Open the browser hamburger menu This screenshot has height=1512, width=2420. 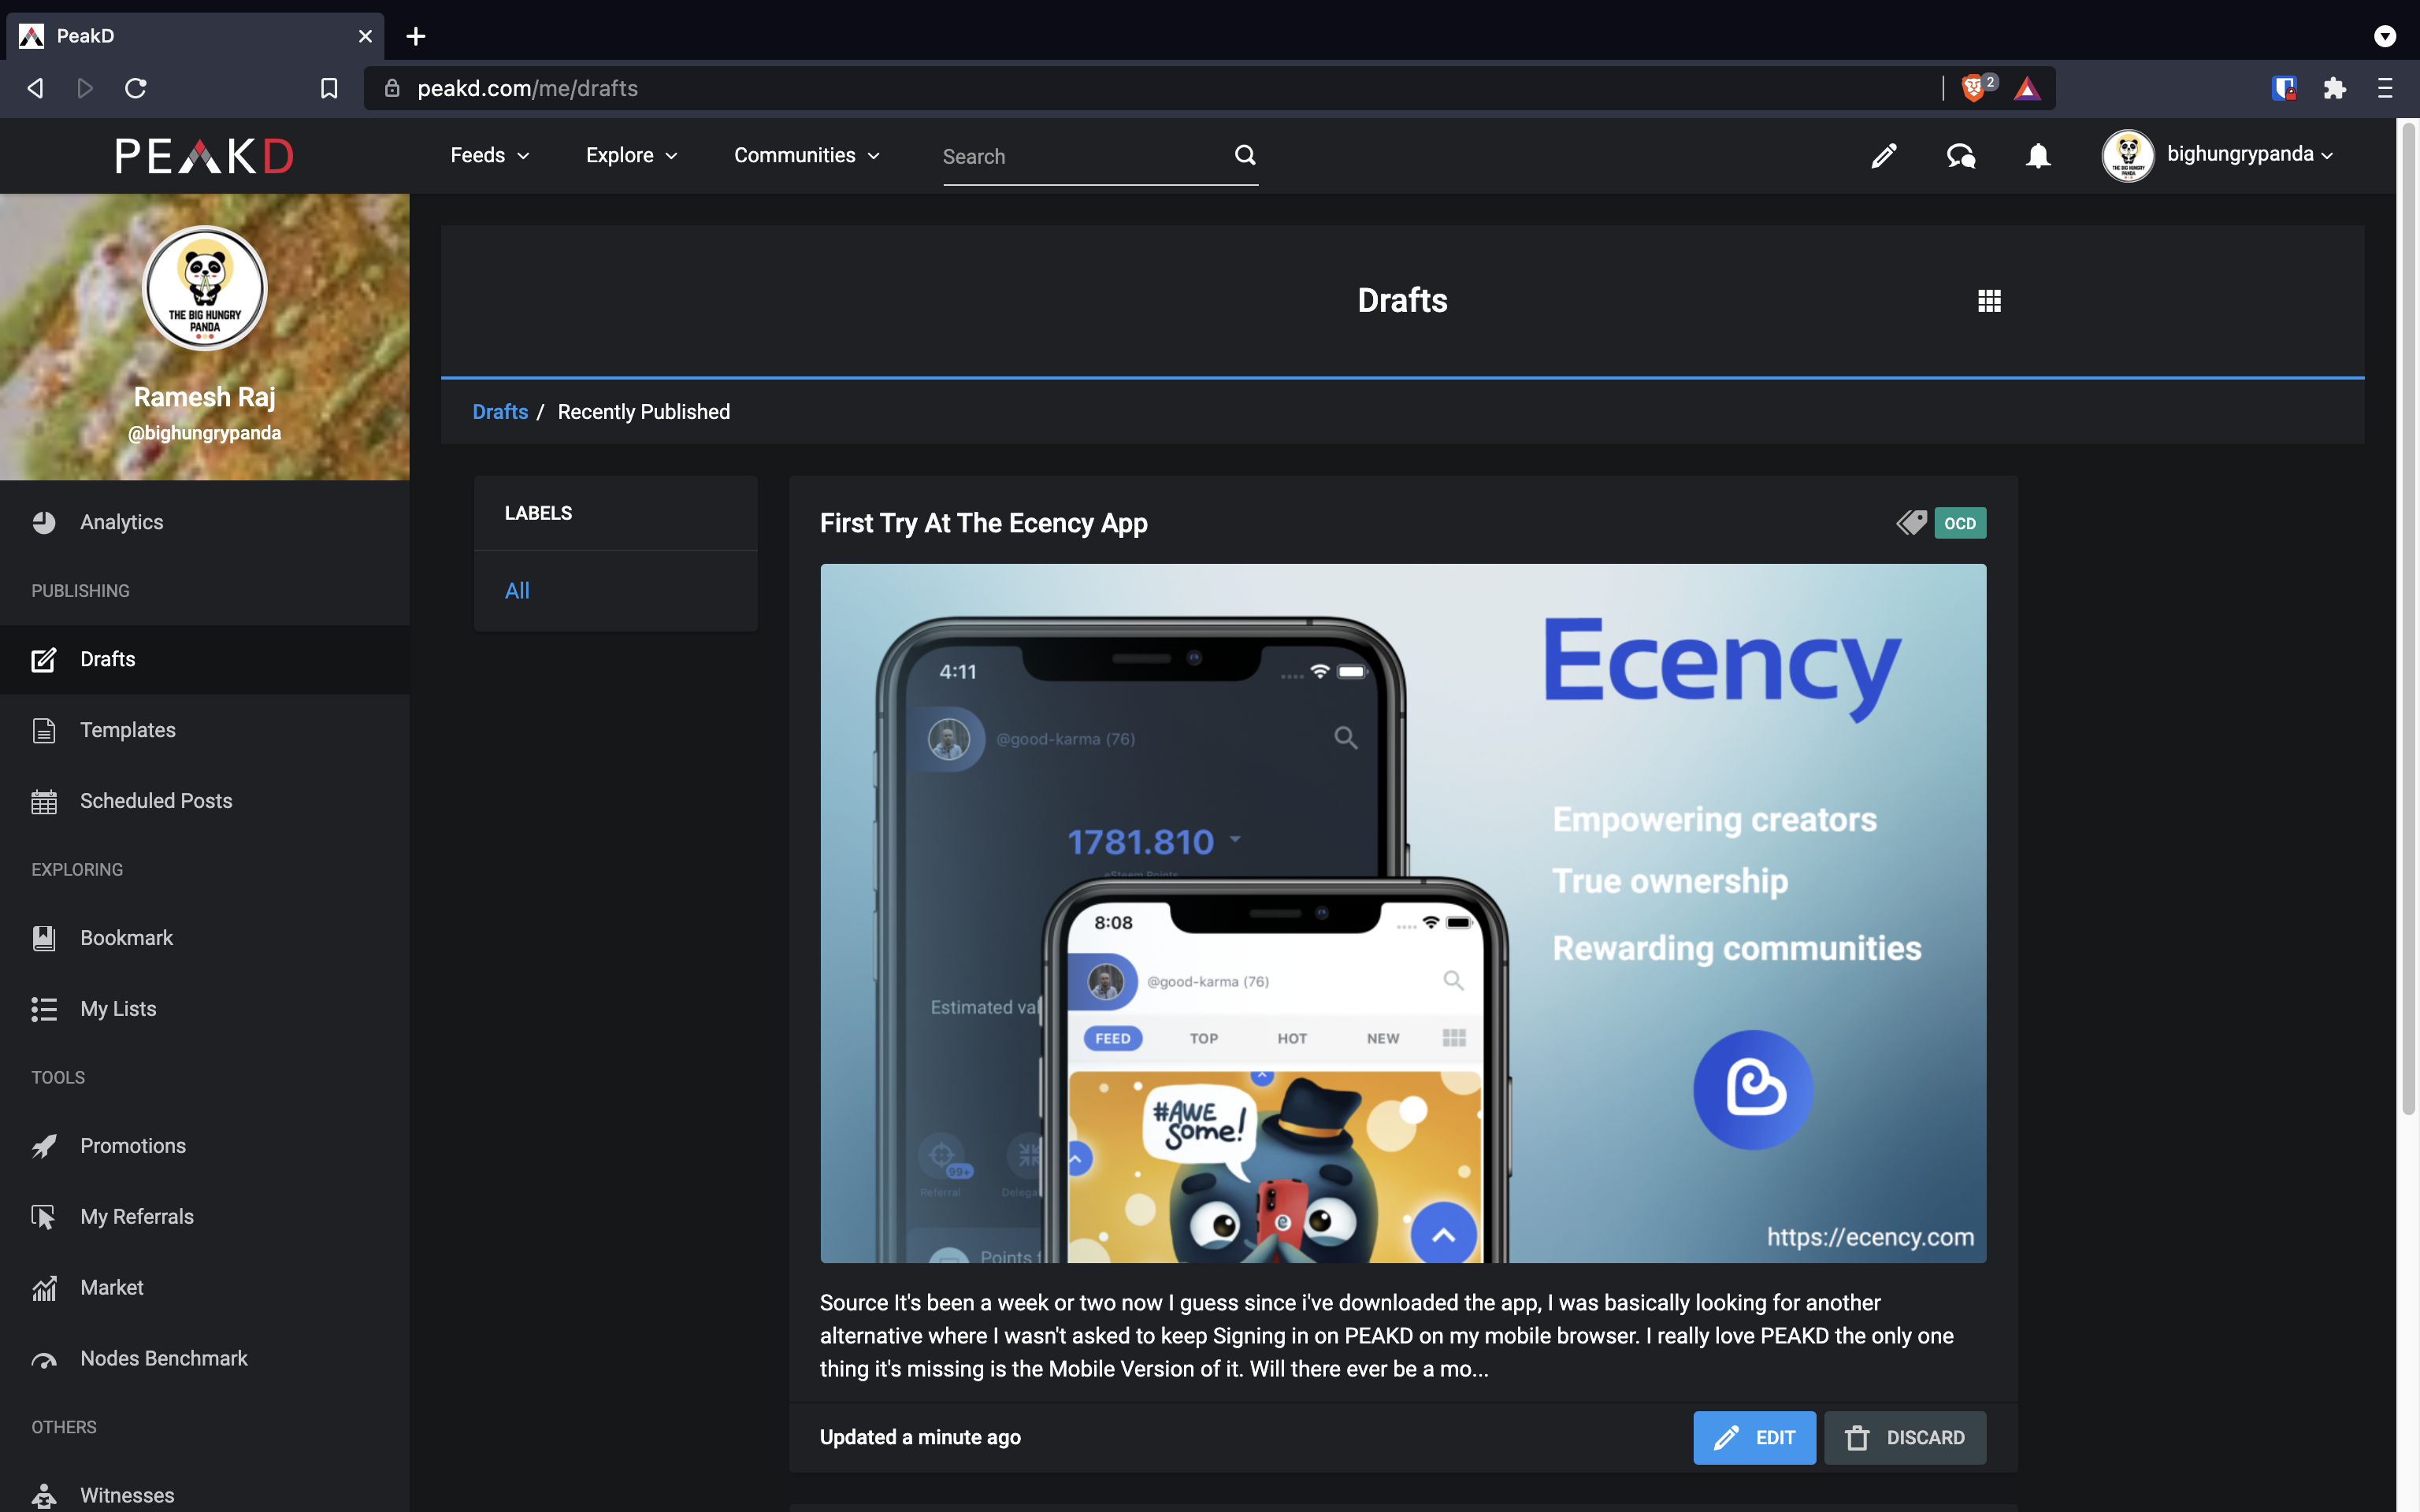[2385, 88]
